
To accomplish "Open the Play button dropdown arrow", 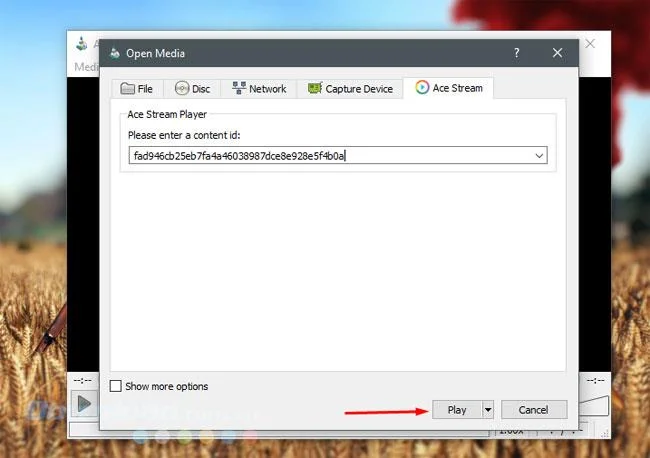I will [x=488, y=410].
